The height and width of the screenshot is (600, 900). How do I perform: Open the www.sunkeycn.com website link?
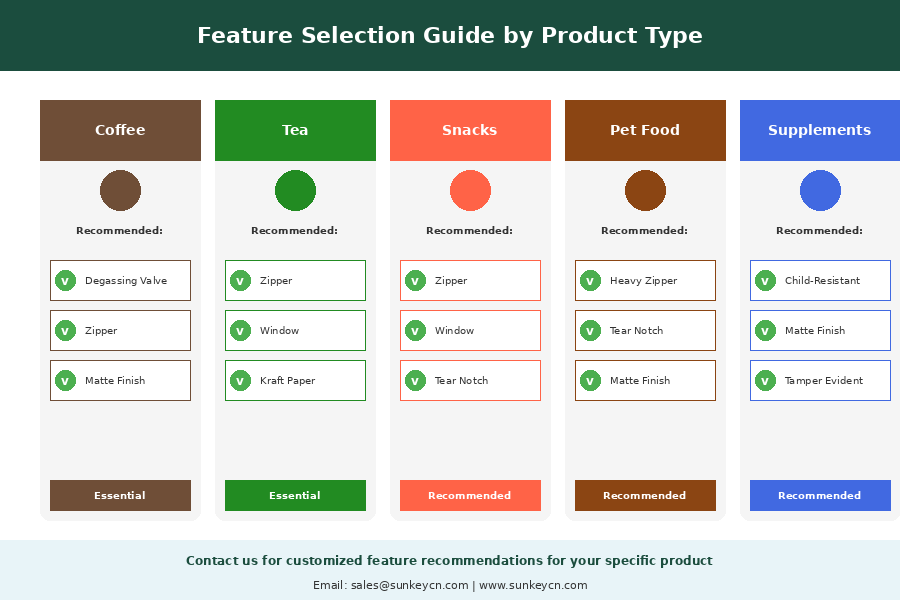tap(533, 586)
